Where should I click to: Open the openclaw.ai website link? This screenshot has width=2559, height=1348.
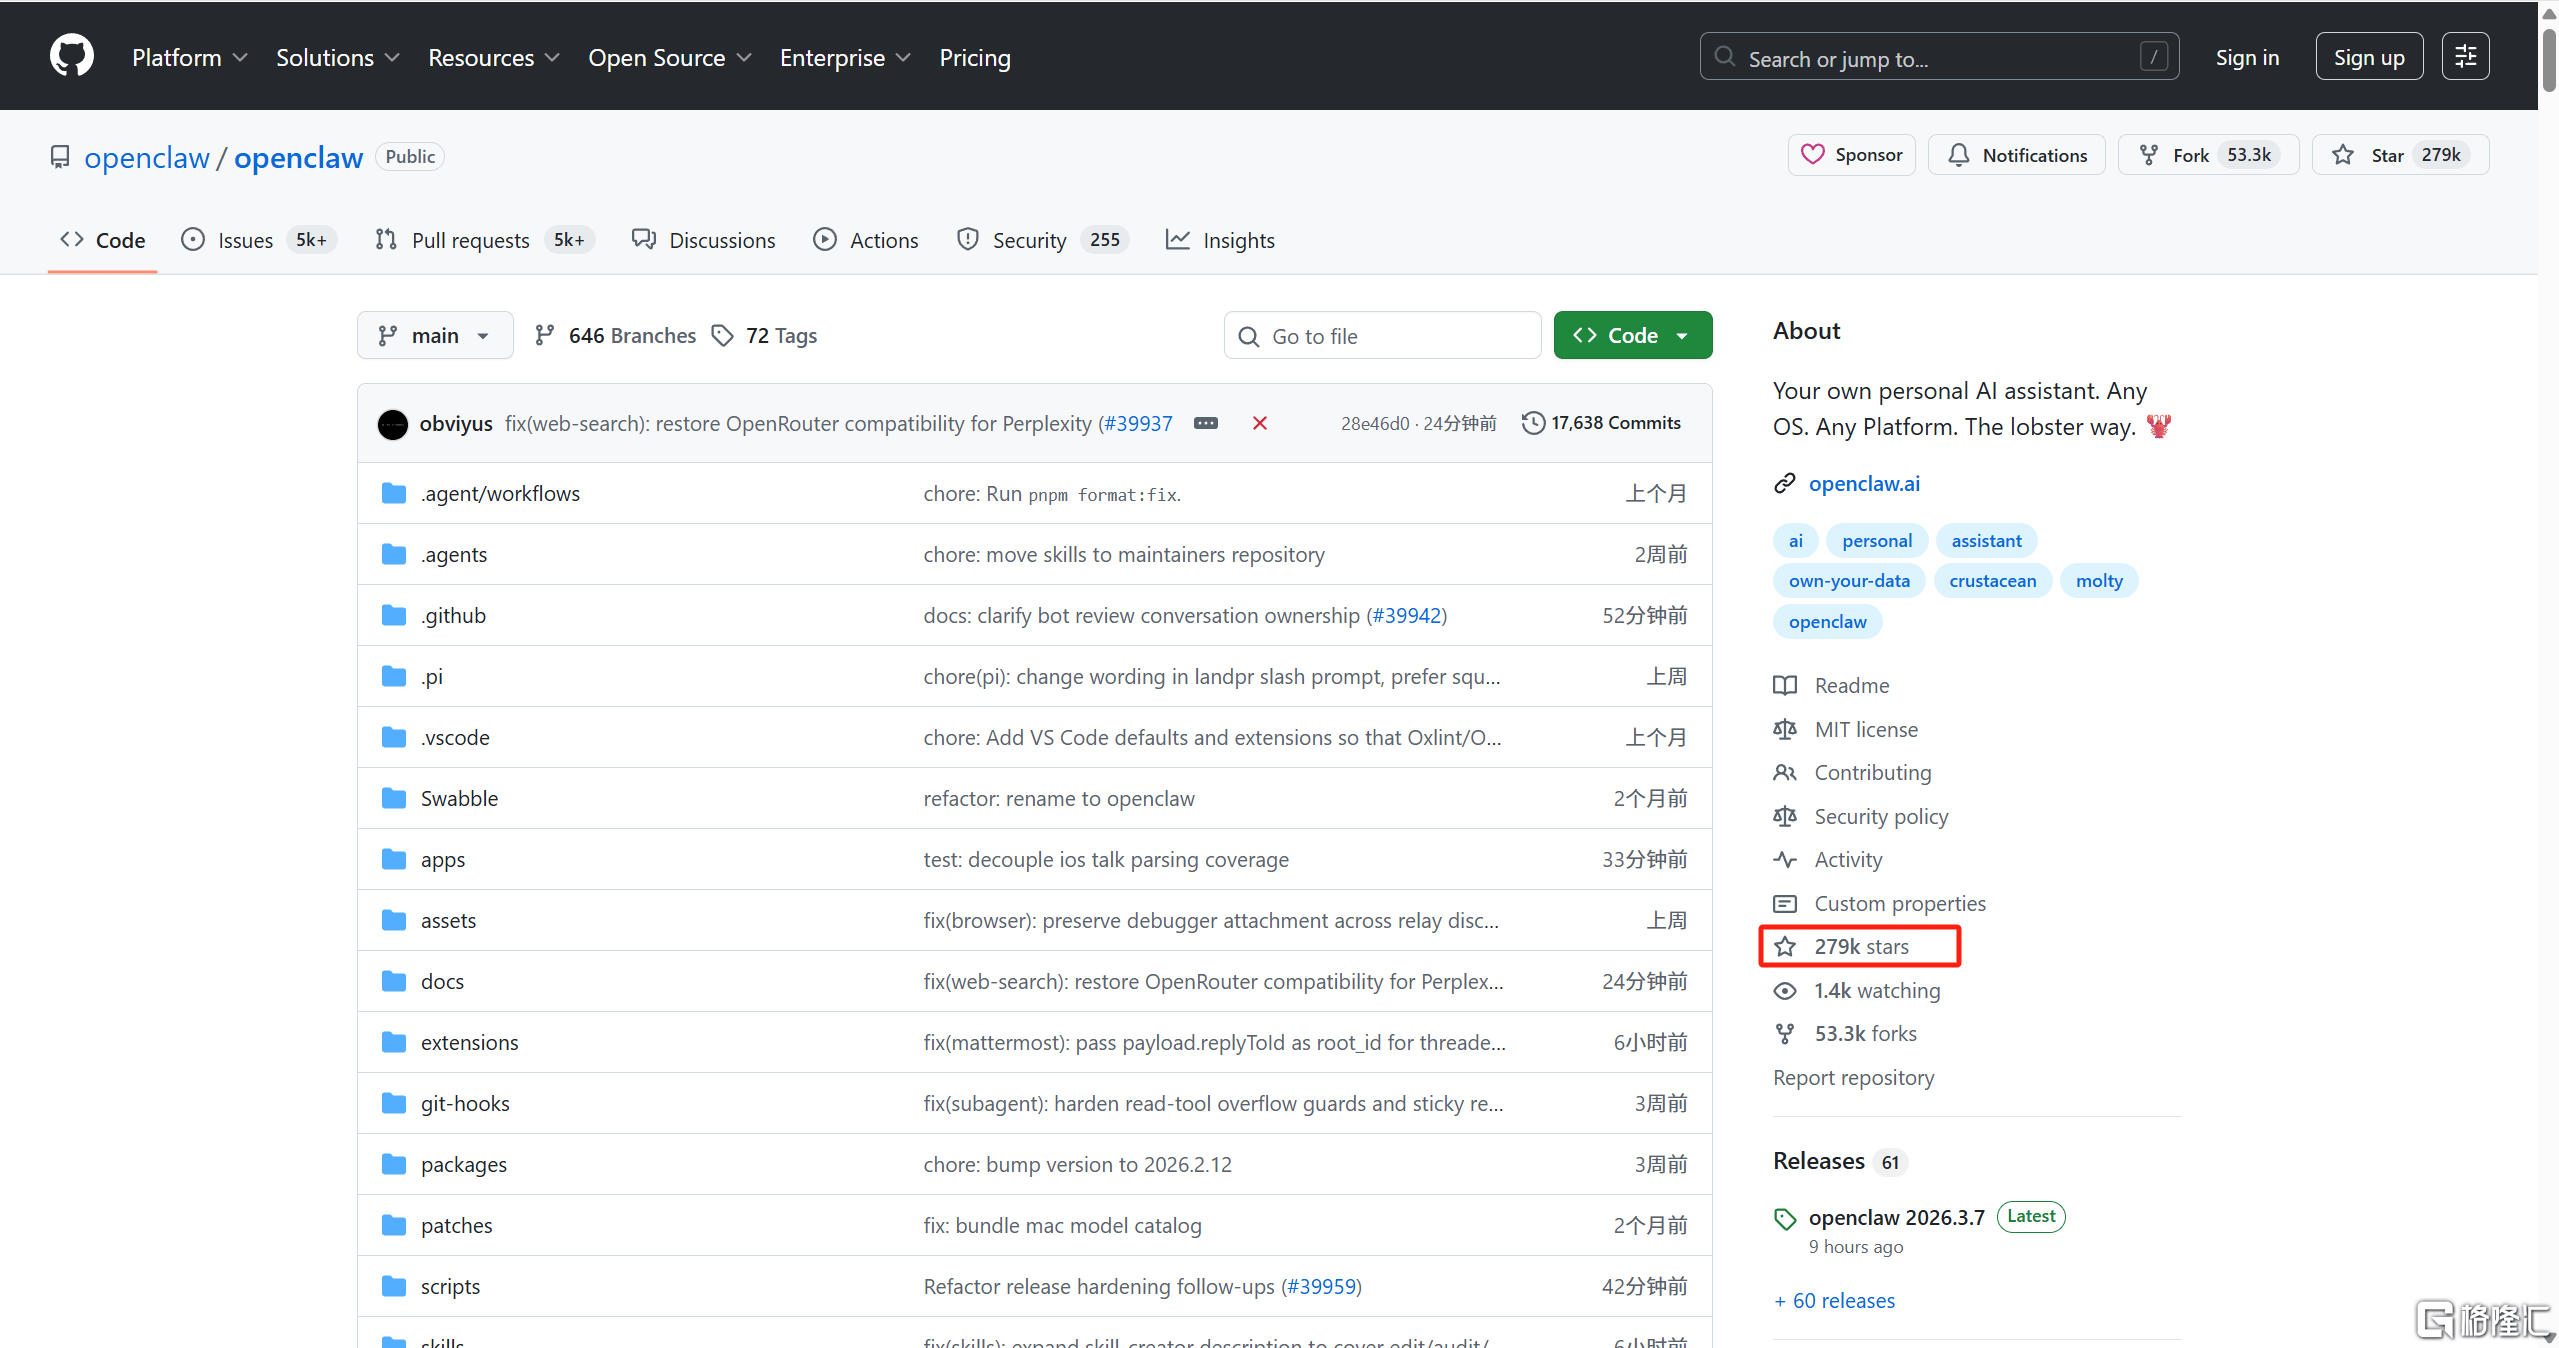coord(1864,484)
